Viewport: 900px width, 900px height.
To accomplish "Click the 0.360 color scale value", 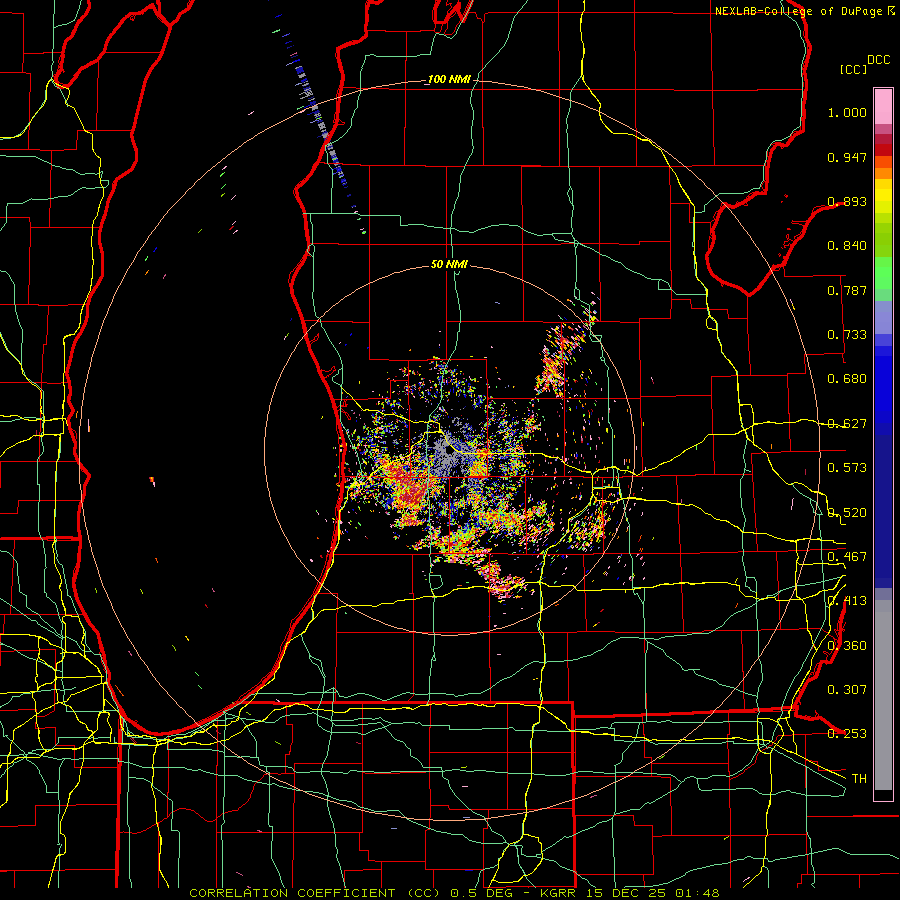I will [x=847, y=646].
